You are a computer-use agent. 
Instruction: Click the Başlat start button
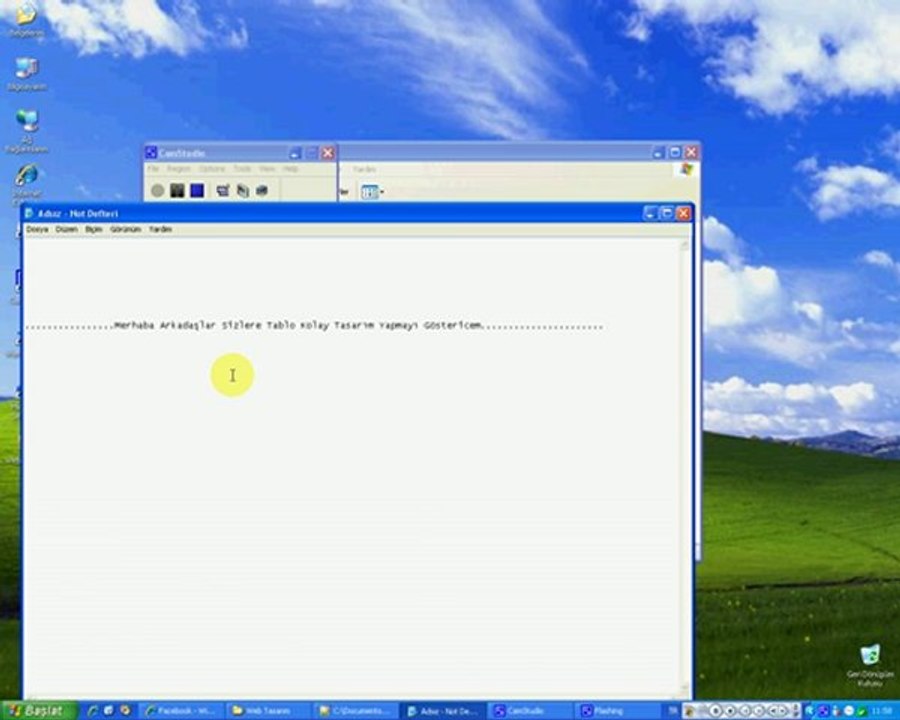[38, 711]
